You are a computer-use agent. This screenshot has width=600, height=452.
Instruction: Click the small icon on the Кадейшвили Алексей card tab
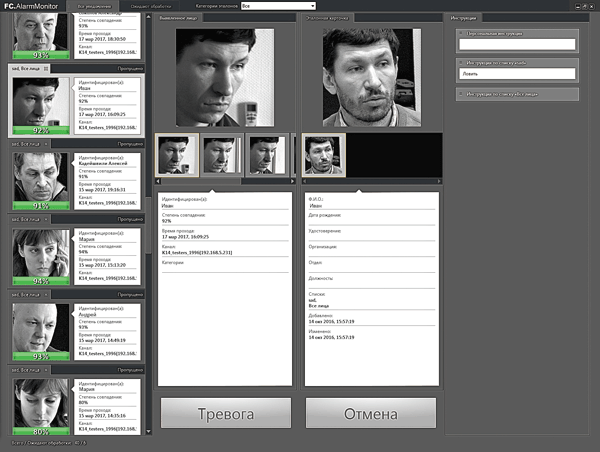coord(46,144)
